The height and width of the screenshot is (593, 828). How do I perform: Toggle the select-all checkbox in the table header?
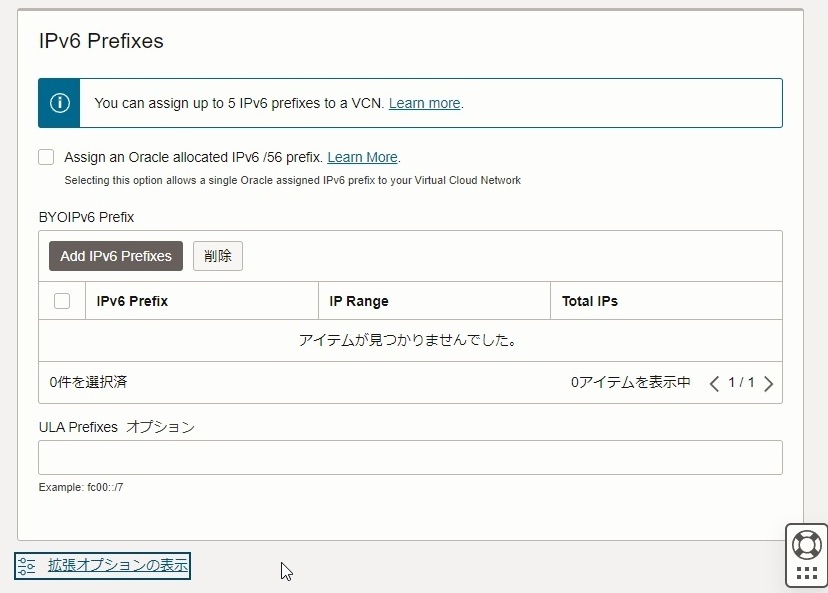60,300
